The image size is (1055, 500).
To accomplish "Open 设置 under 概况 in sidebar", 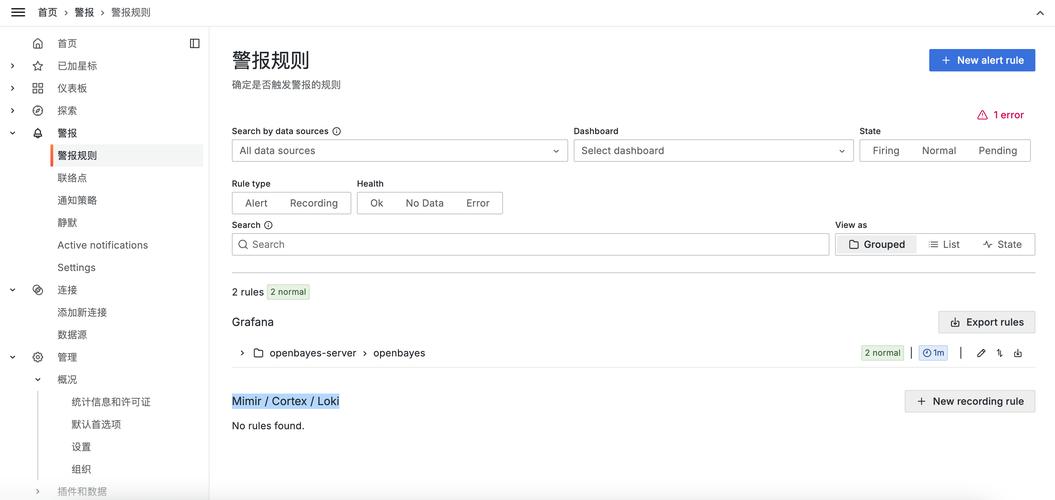I will tap(81, 447).
